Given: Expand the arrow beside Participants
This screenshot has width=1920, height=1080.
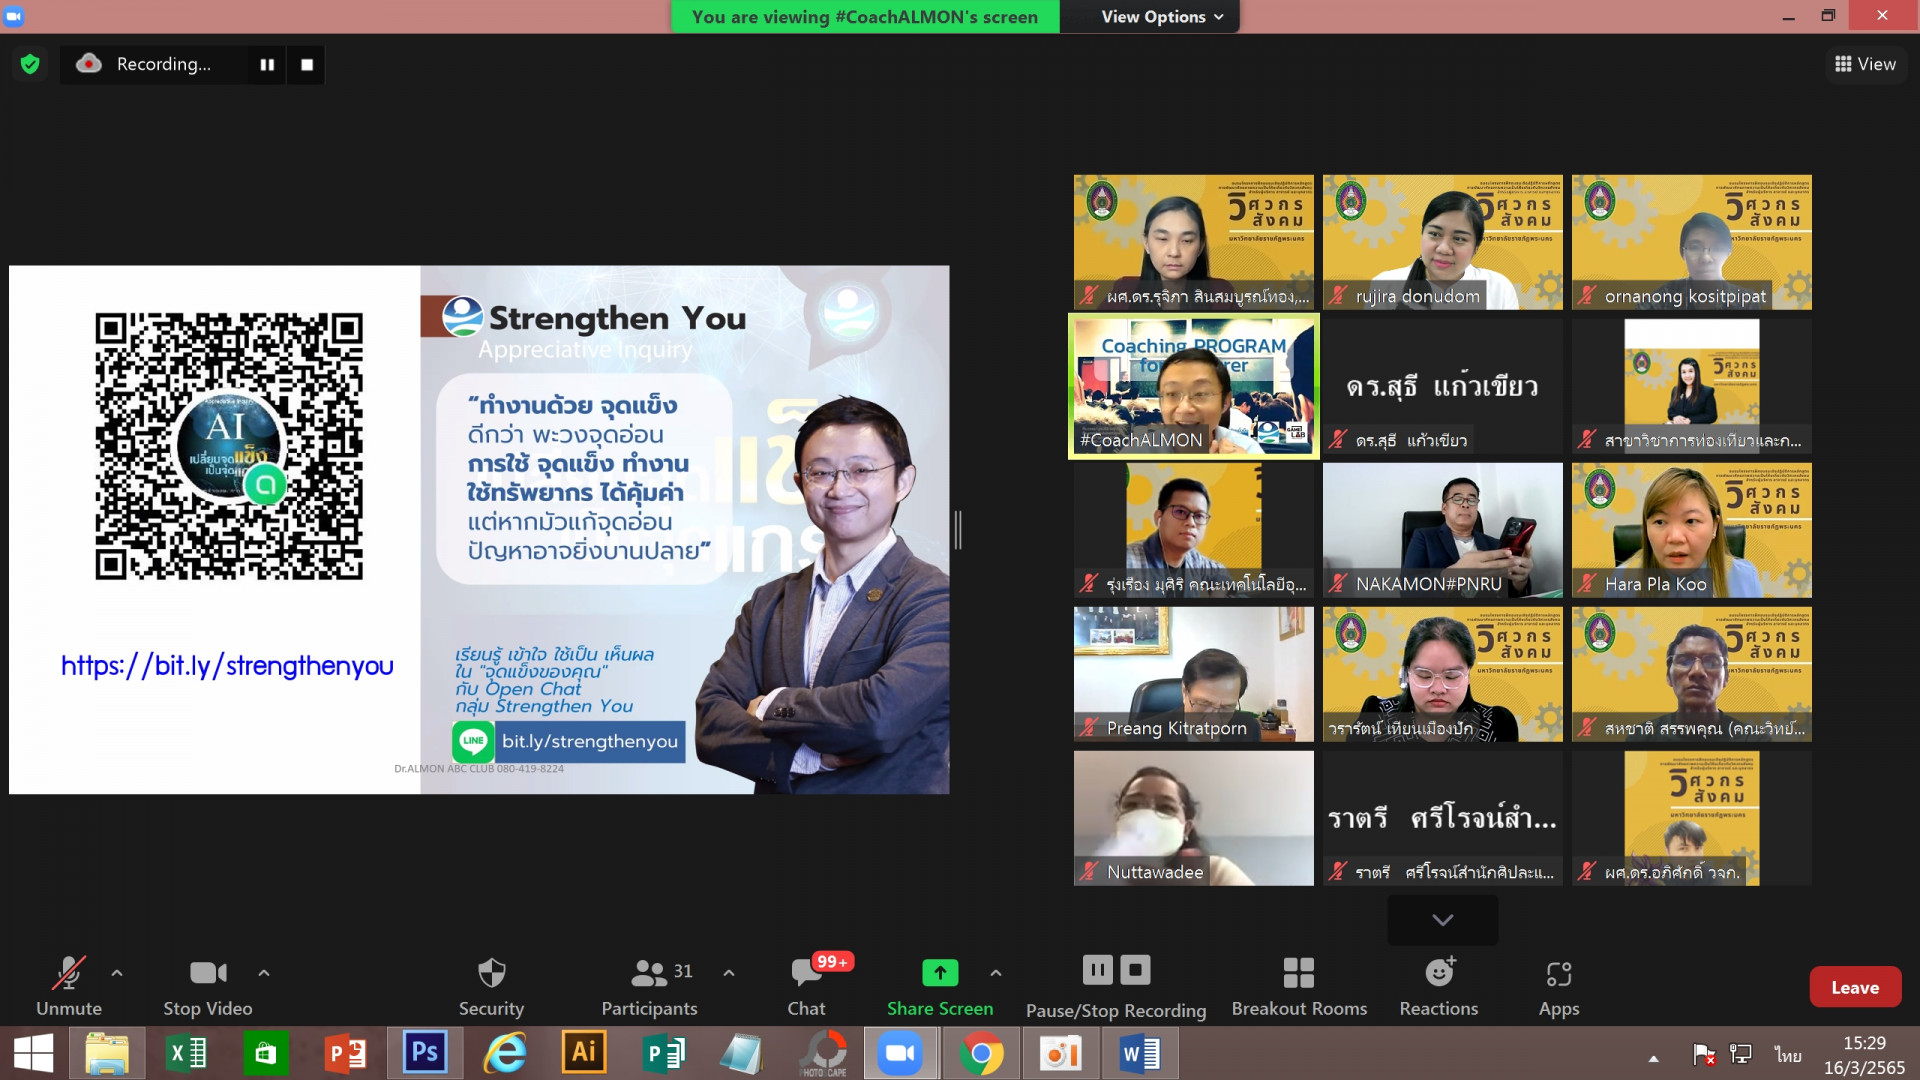Looking at the screenshot, I should click(x=729, y=972).
